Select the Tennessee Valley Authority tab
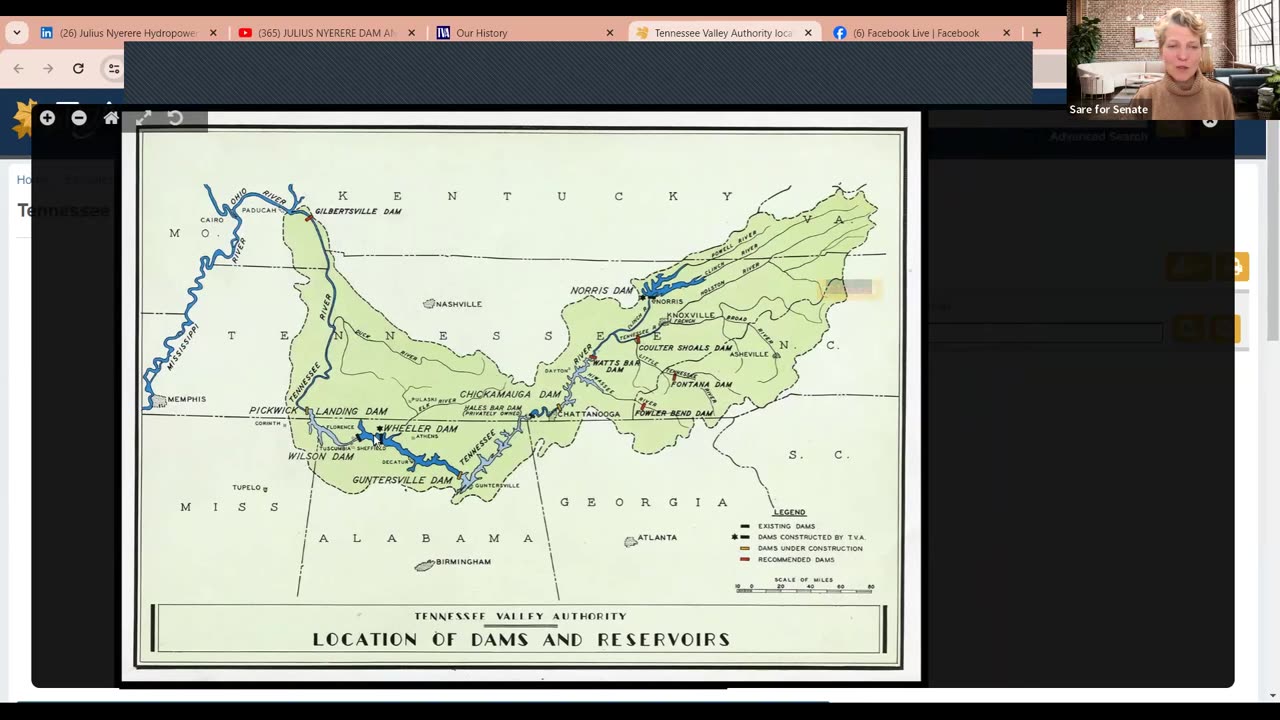The image size is (1280, 720). coord(724,33)
